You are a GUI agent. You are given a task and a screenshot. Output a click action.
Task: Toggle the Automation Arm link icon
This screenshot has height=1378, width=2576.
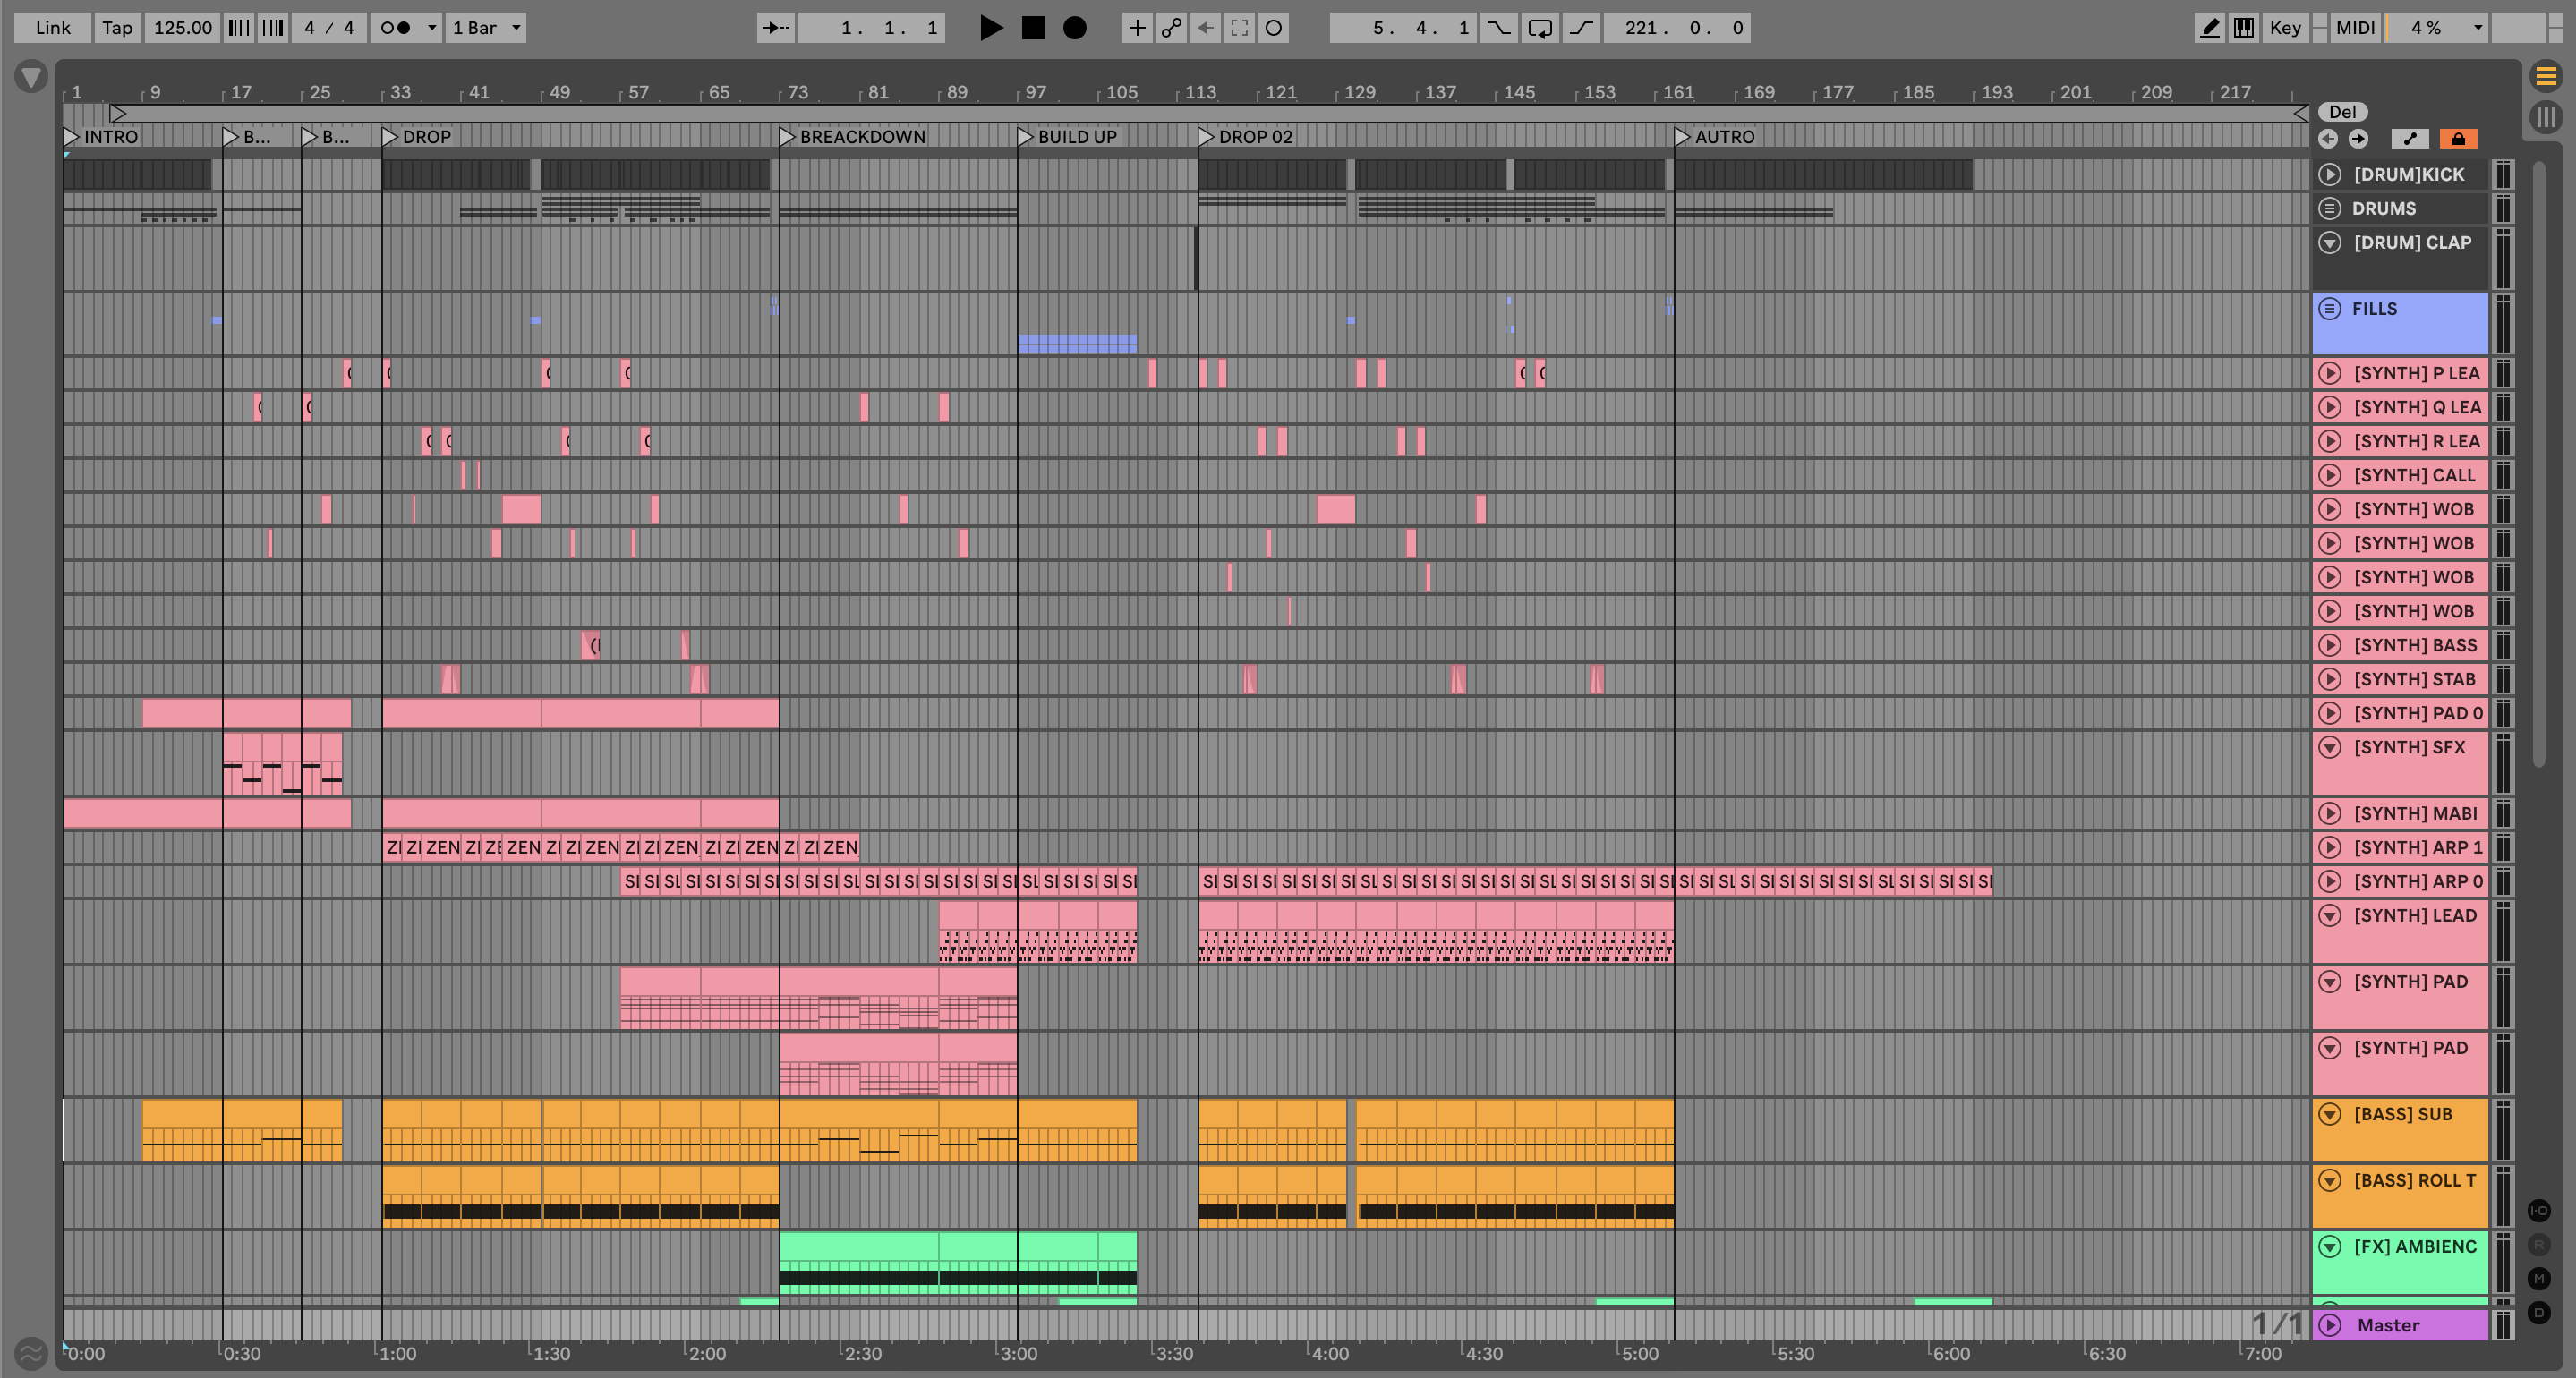pyautogui.click(x=1171, y=28)
